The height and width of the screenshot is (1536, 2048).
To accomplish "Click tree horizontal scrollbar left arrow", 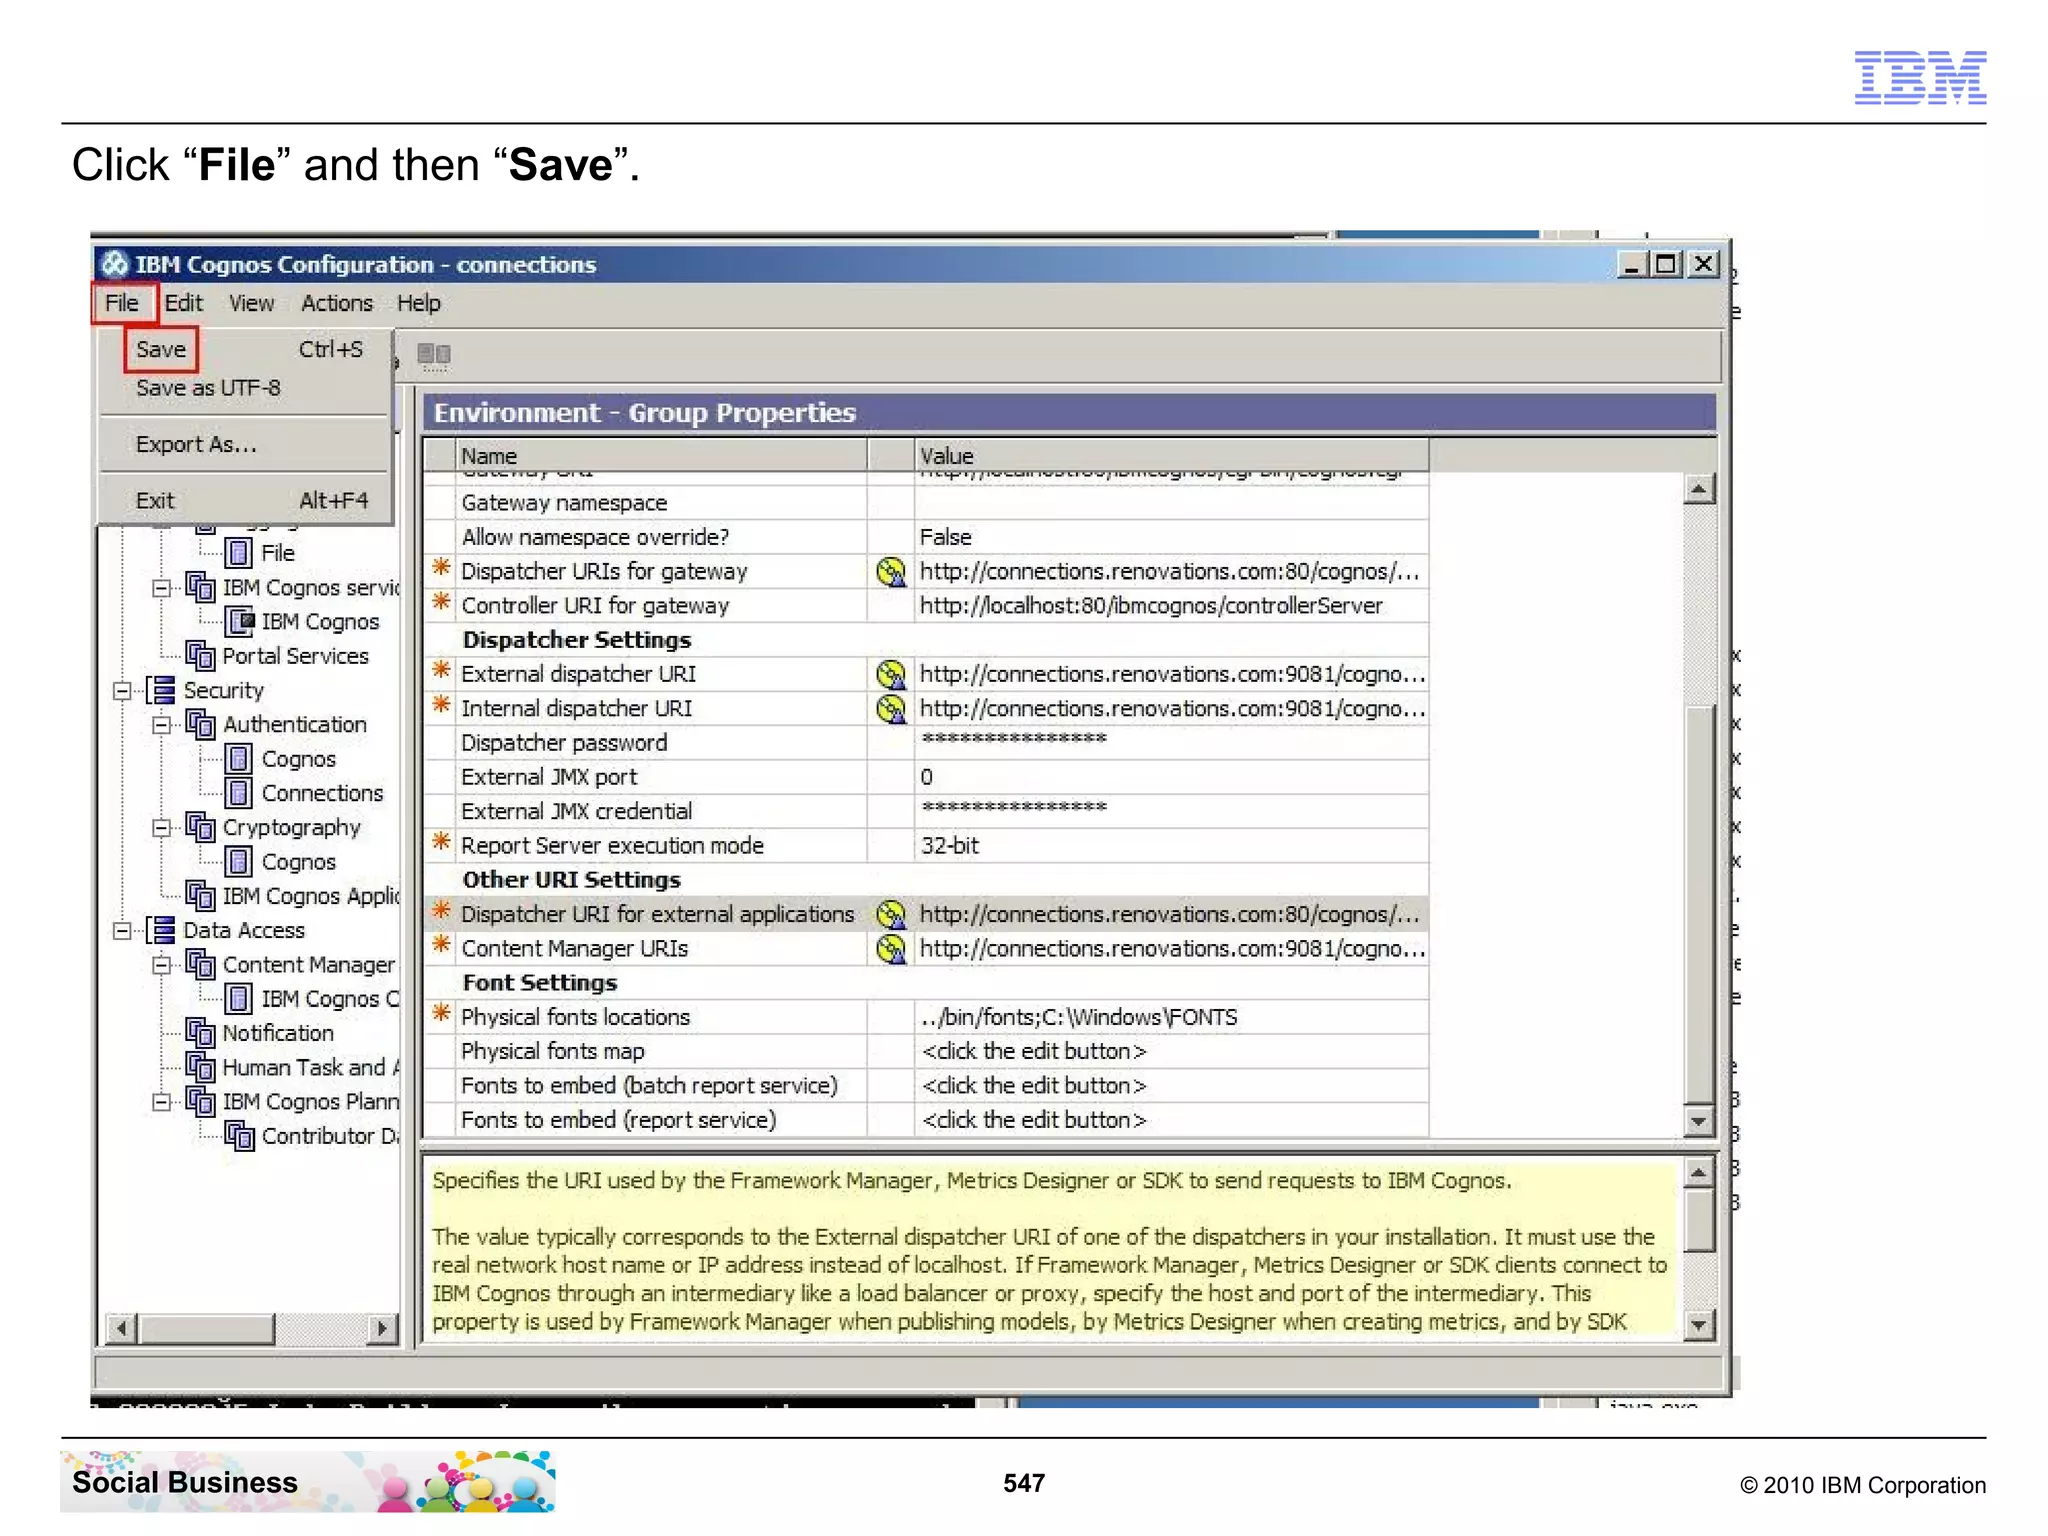I will [x=121, y=1329].
